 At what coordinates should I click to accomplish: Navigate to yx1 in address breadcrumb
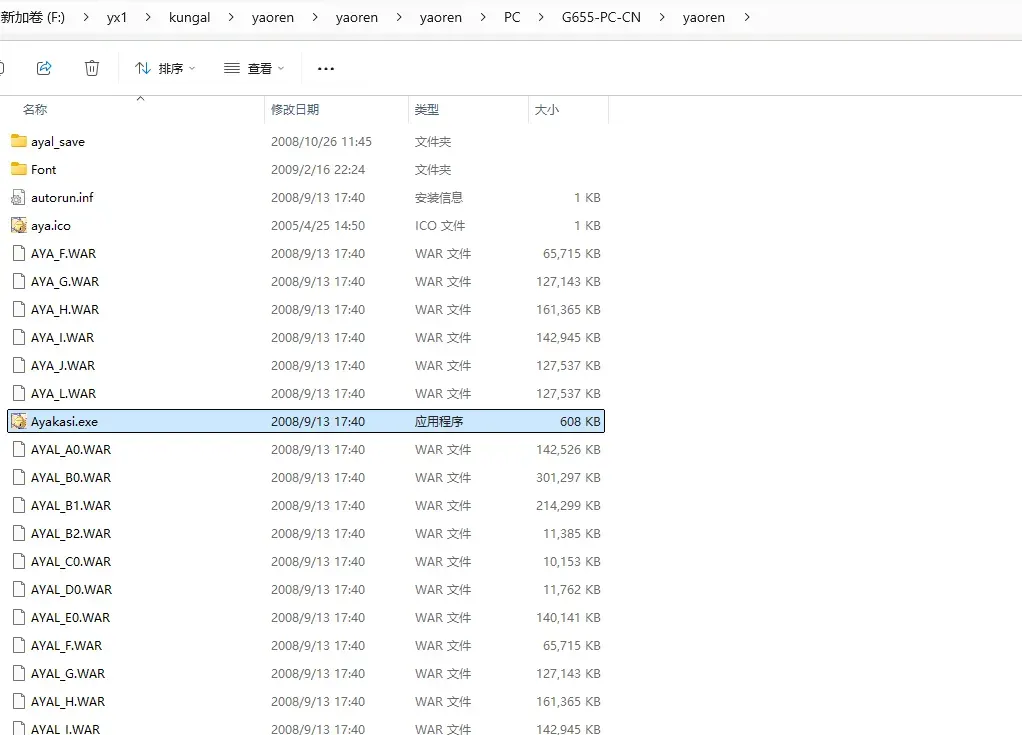[x=117, y=18]
